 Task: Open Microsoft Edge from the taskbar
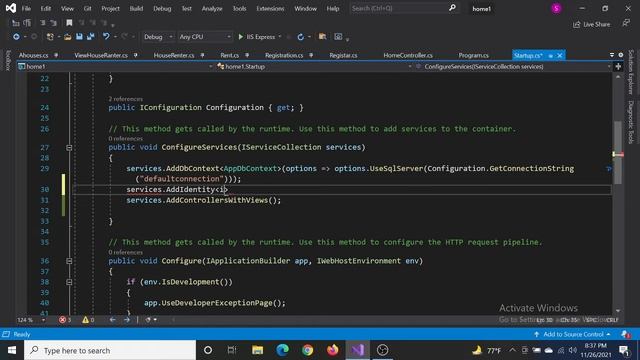(x=282, y=350)
